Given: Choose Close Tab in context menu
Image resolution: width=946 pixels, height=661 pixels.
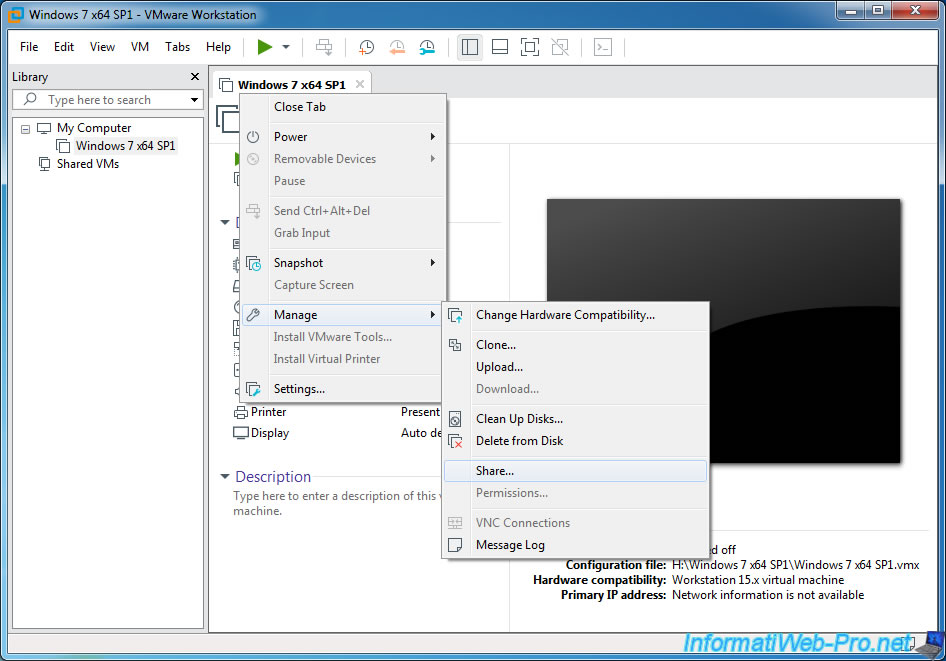Looking at the screenshot, I should pos(343,107).
